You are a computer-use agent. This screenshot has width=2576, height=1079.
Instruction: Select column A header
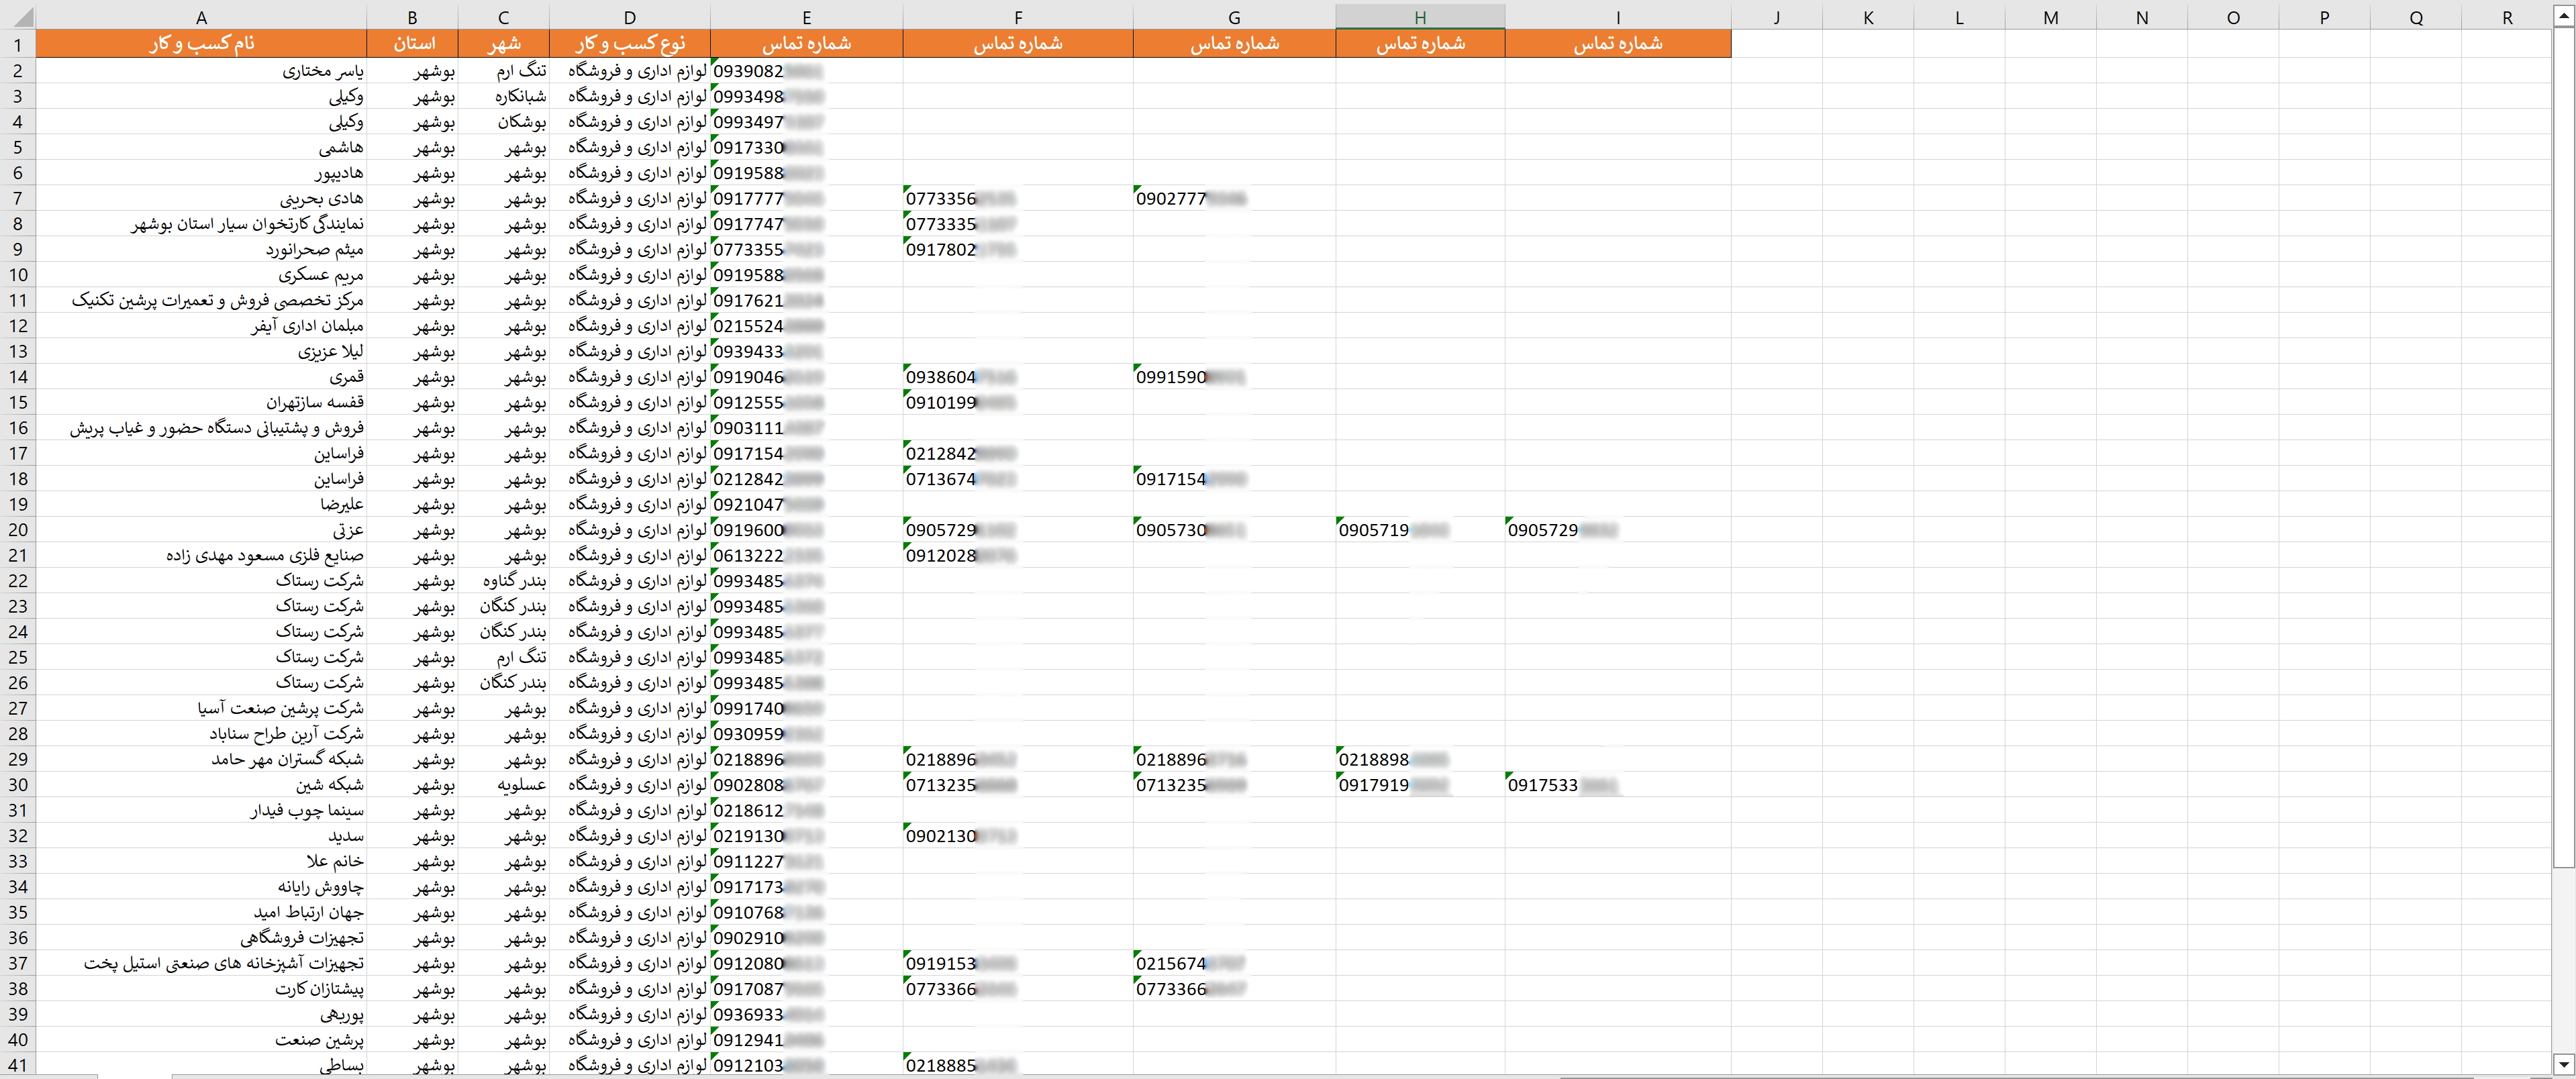(x=201, y=17)
